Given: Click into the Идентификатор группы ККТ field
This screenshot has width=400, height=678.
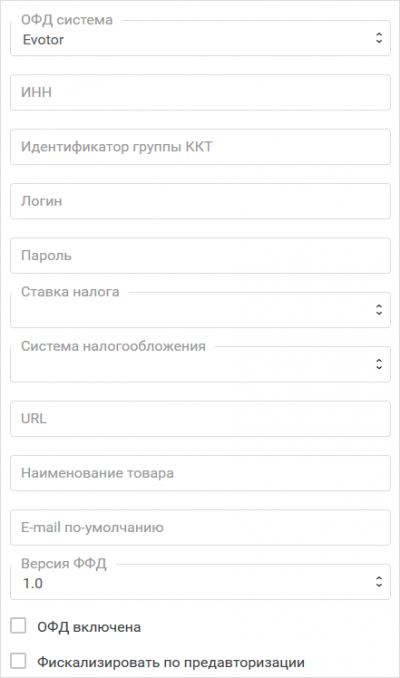Looking at the screenshot, I should (x=200, y=147).
